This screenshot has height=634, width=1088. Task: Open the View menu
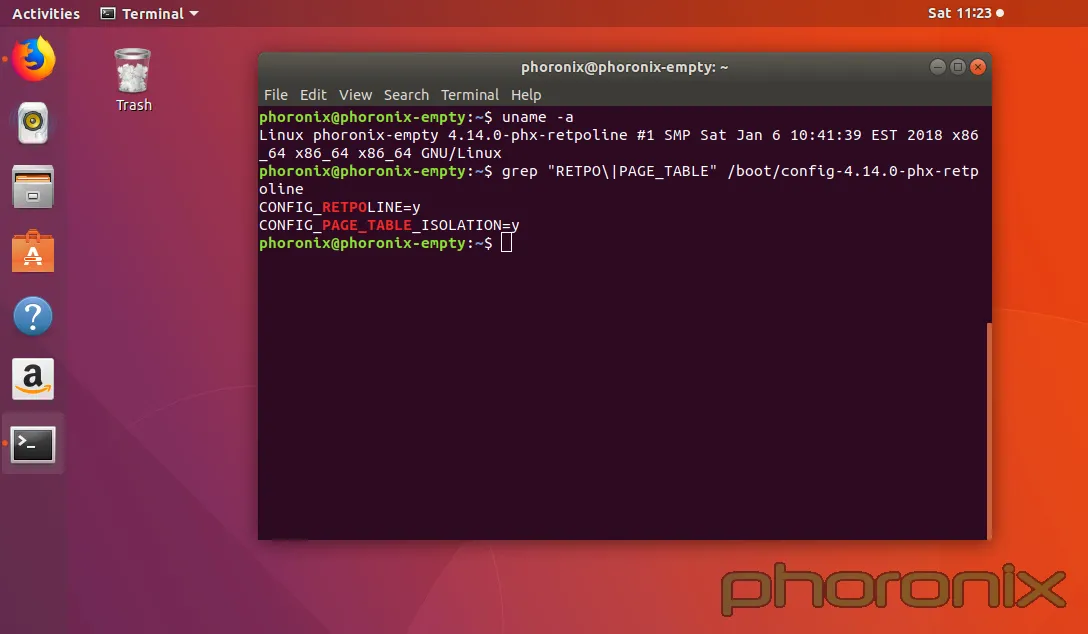tap(355, 95)
